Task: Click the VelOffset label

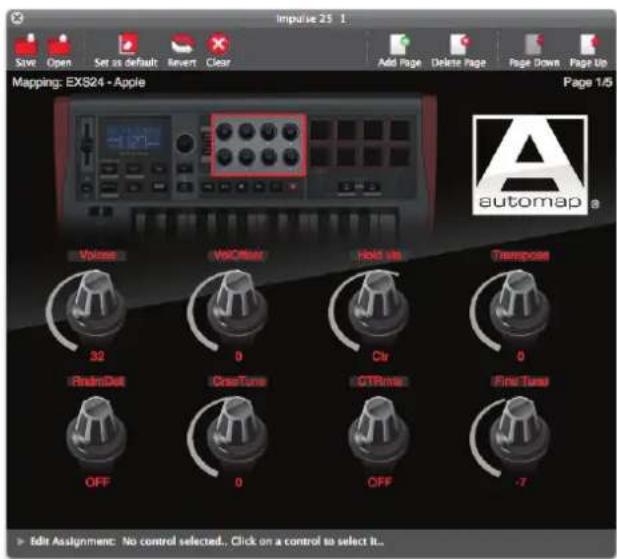Action: point(238,255)
